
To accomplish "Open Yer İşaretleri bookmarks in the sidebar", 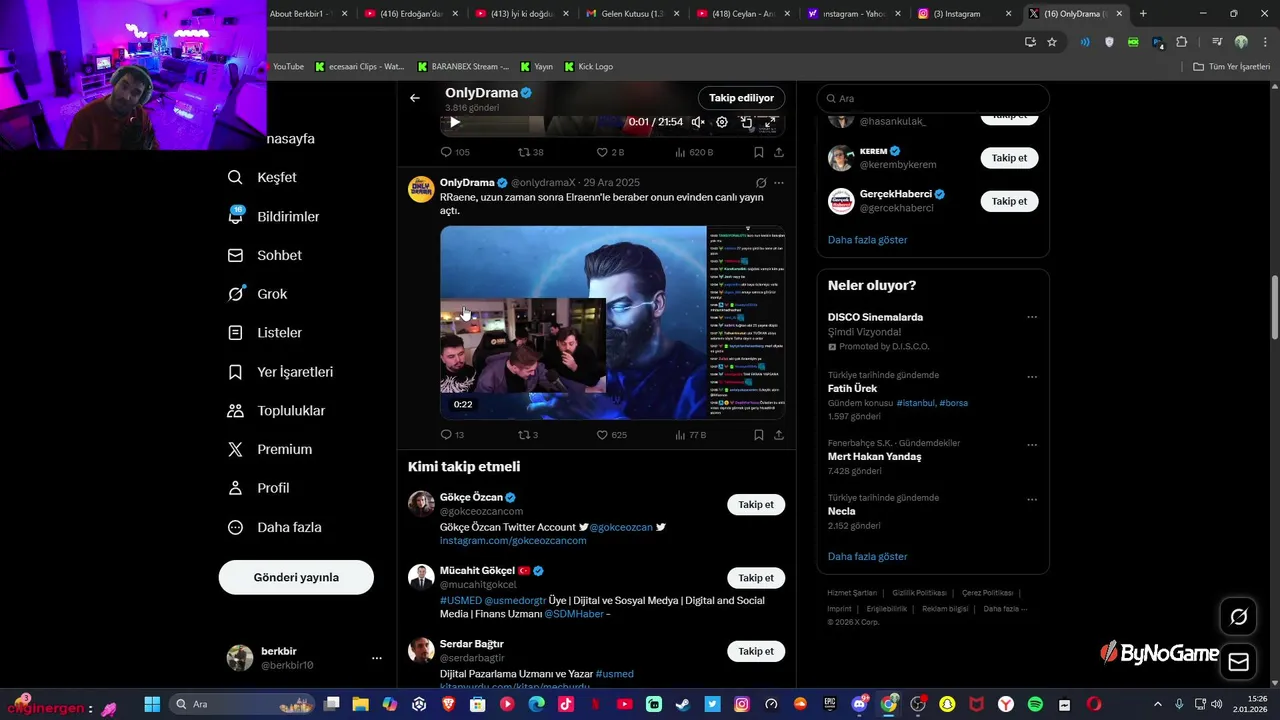I will 281,372.
